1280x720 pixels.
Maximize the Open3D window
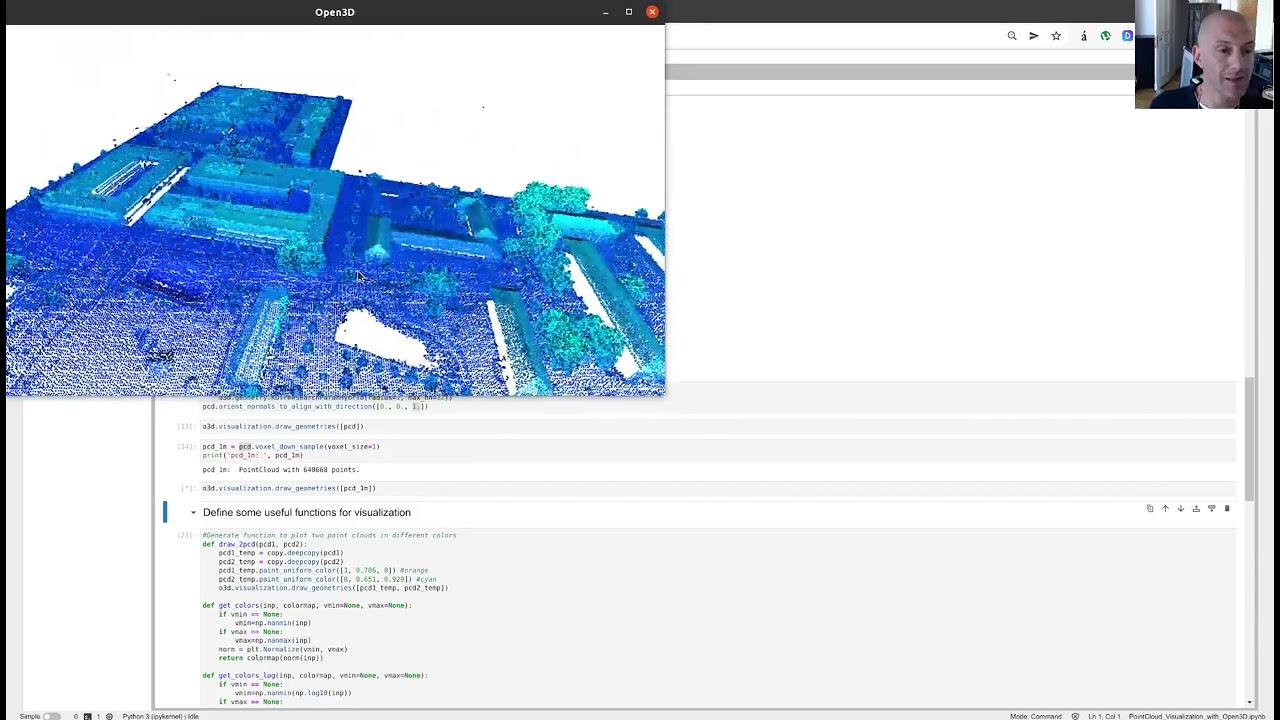click(629, 12)
